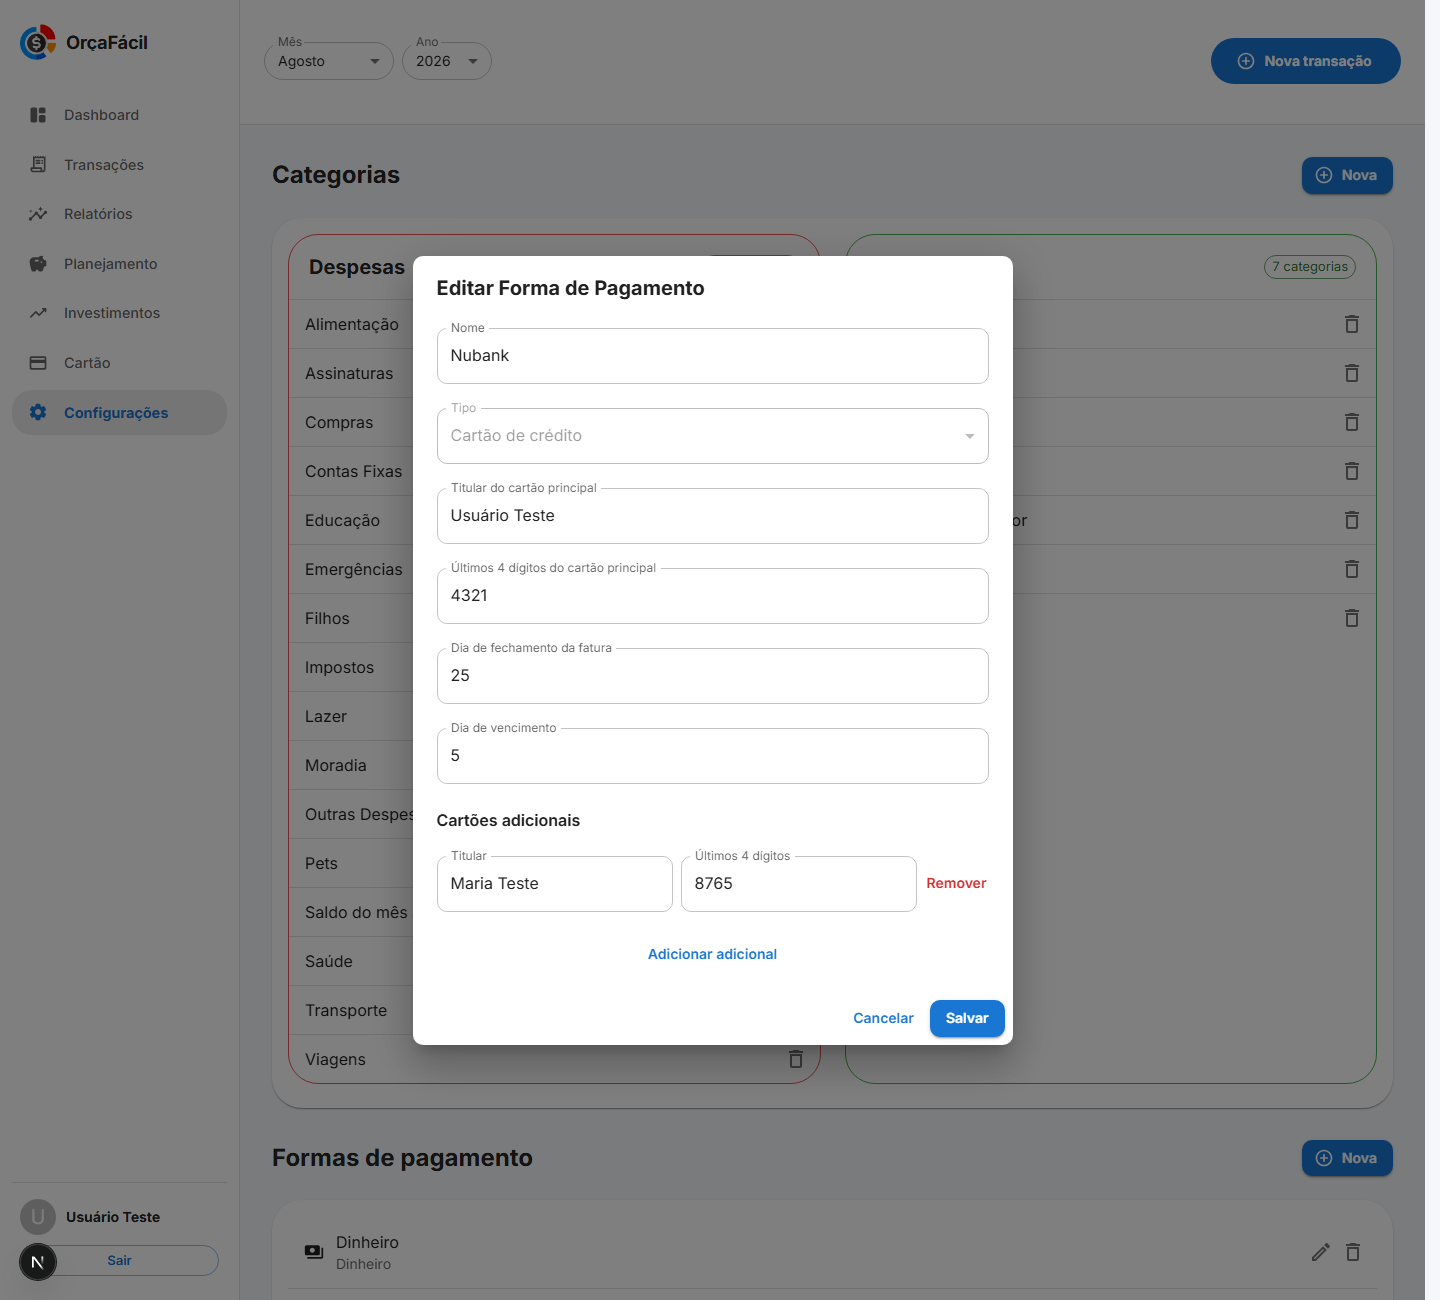Select the Filhos category row
The image size is (1440, 1300).
[x=351, y=618]
